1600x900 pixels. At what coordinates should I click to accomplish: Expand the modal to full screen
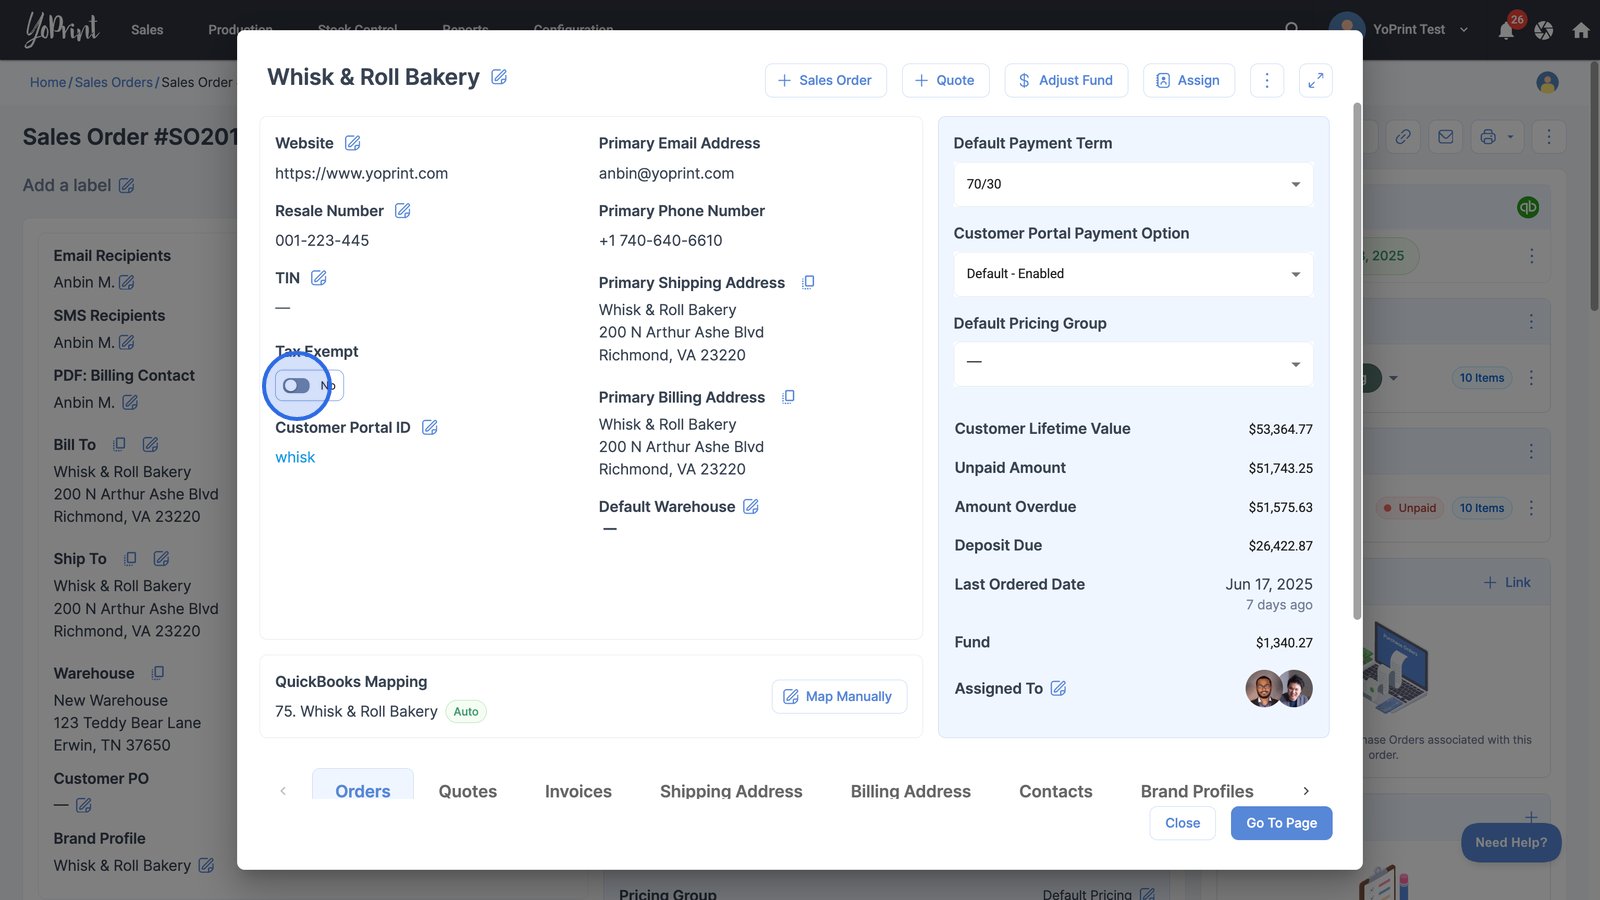[1315, 80]
